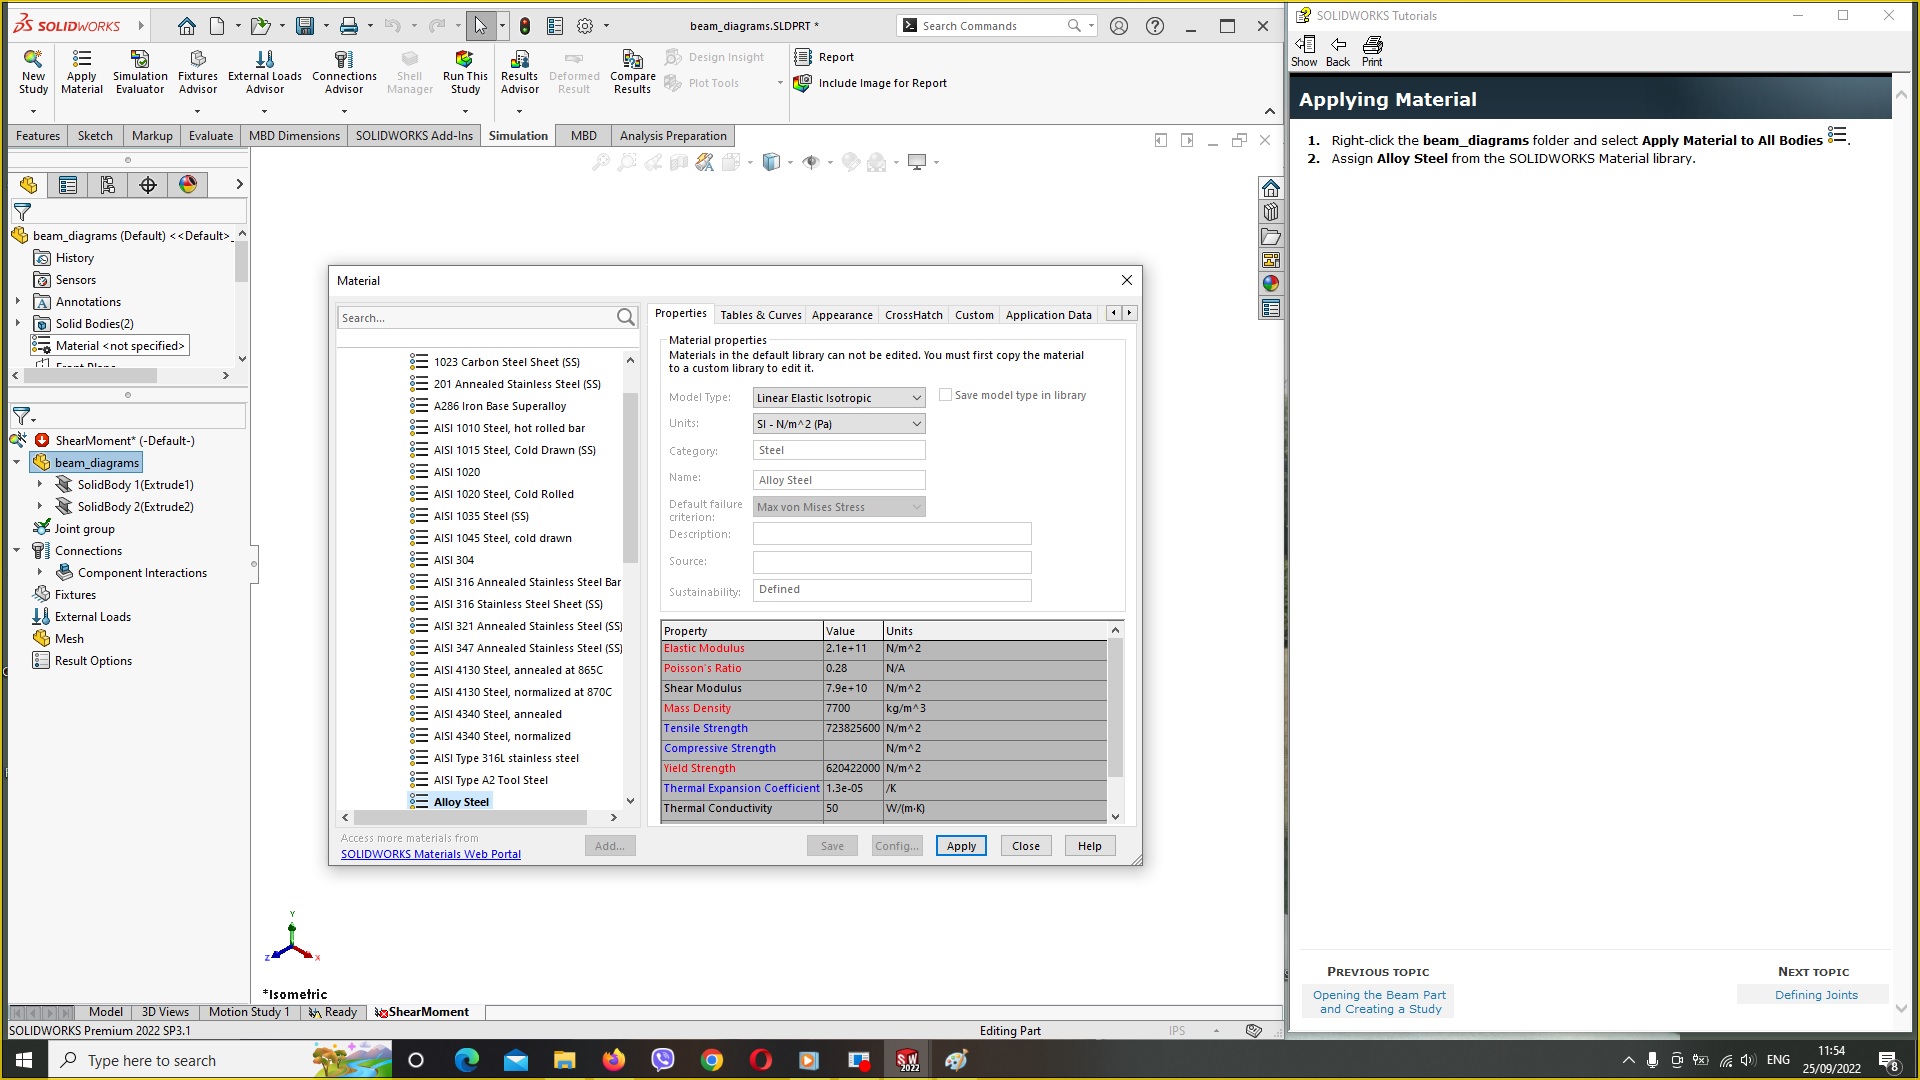Open Firefox from taskbar

click(x=613, y=1060)
